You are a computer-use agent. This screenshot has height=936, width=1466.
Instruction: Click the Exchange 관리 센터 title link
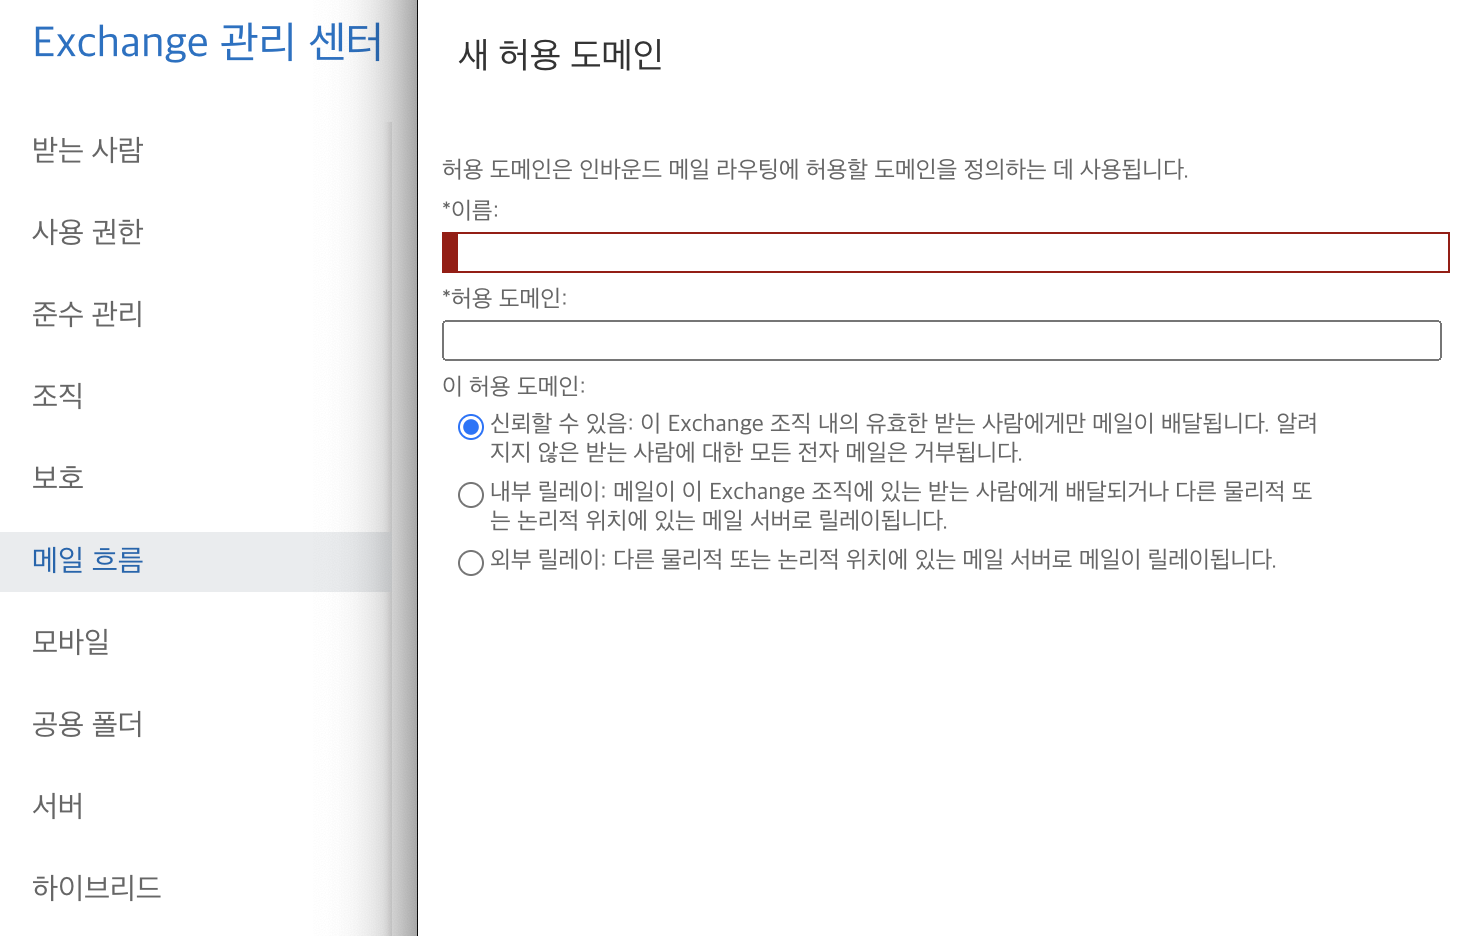[208, 42]
